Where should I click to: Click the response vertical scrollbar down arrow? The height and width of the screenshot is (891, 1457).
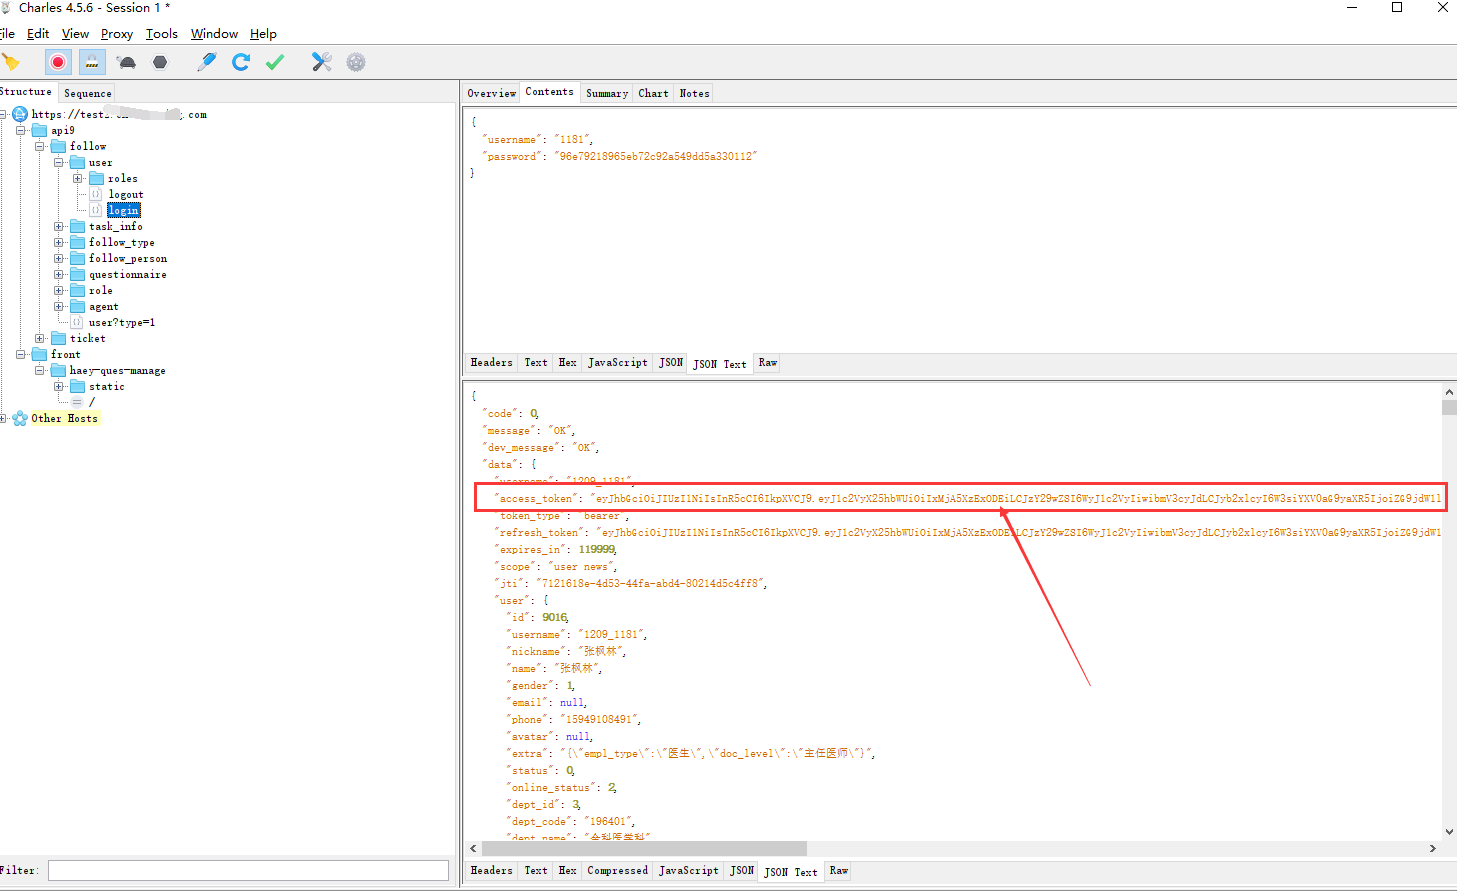1449,831
